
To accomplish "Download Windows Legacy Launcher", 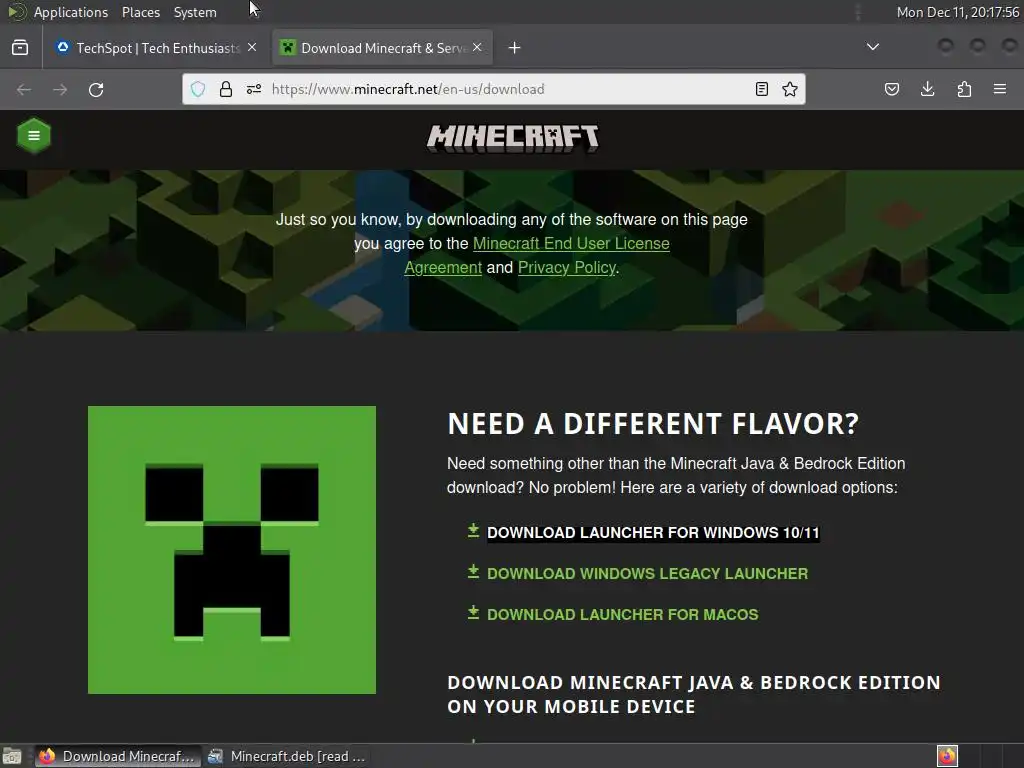I will click(648, 574).
